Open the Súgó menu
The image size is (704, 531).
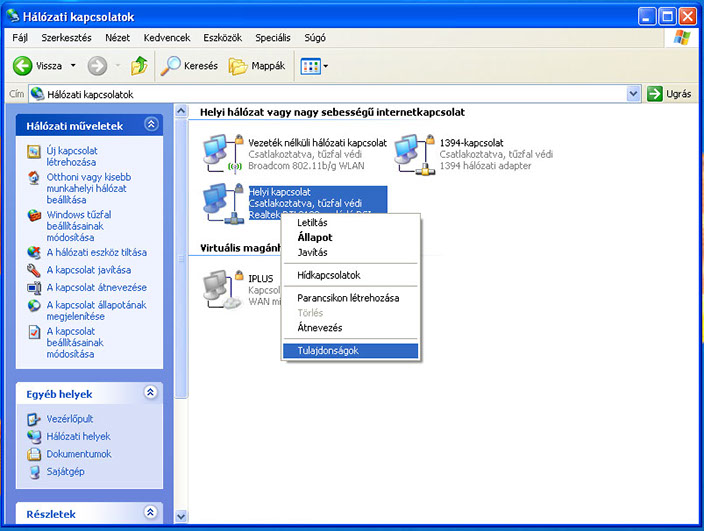pyautogui.click(x=315, y=38)
